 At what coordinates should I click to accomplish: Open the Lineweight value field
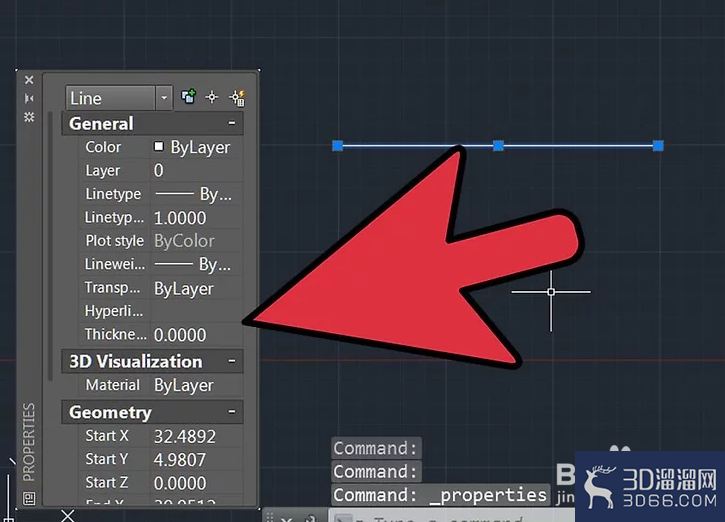(x=197, y=264)
